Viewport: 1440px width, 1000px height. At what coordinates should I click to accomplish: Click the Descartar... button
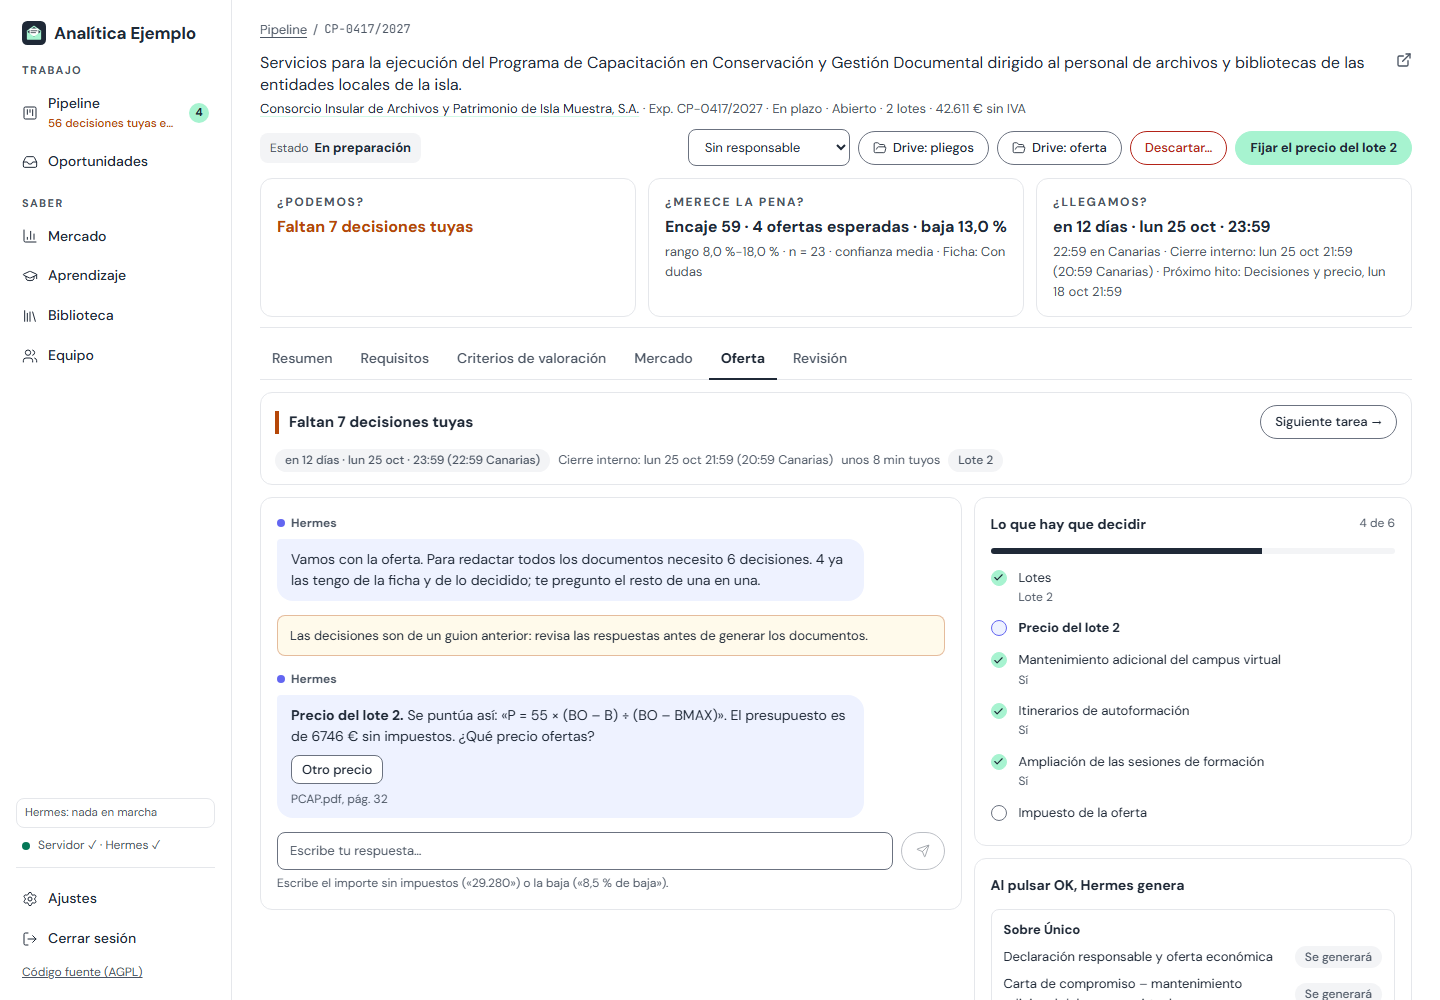pos(1178,148)
